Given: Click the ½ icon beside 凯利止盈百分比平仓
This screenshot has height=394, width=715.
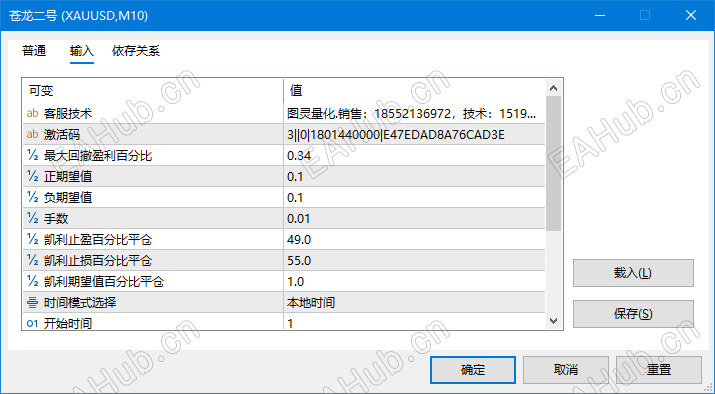Looking at the screenshot, I should (32, 239).
